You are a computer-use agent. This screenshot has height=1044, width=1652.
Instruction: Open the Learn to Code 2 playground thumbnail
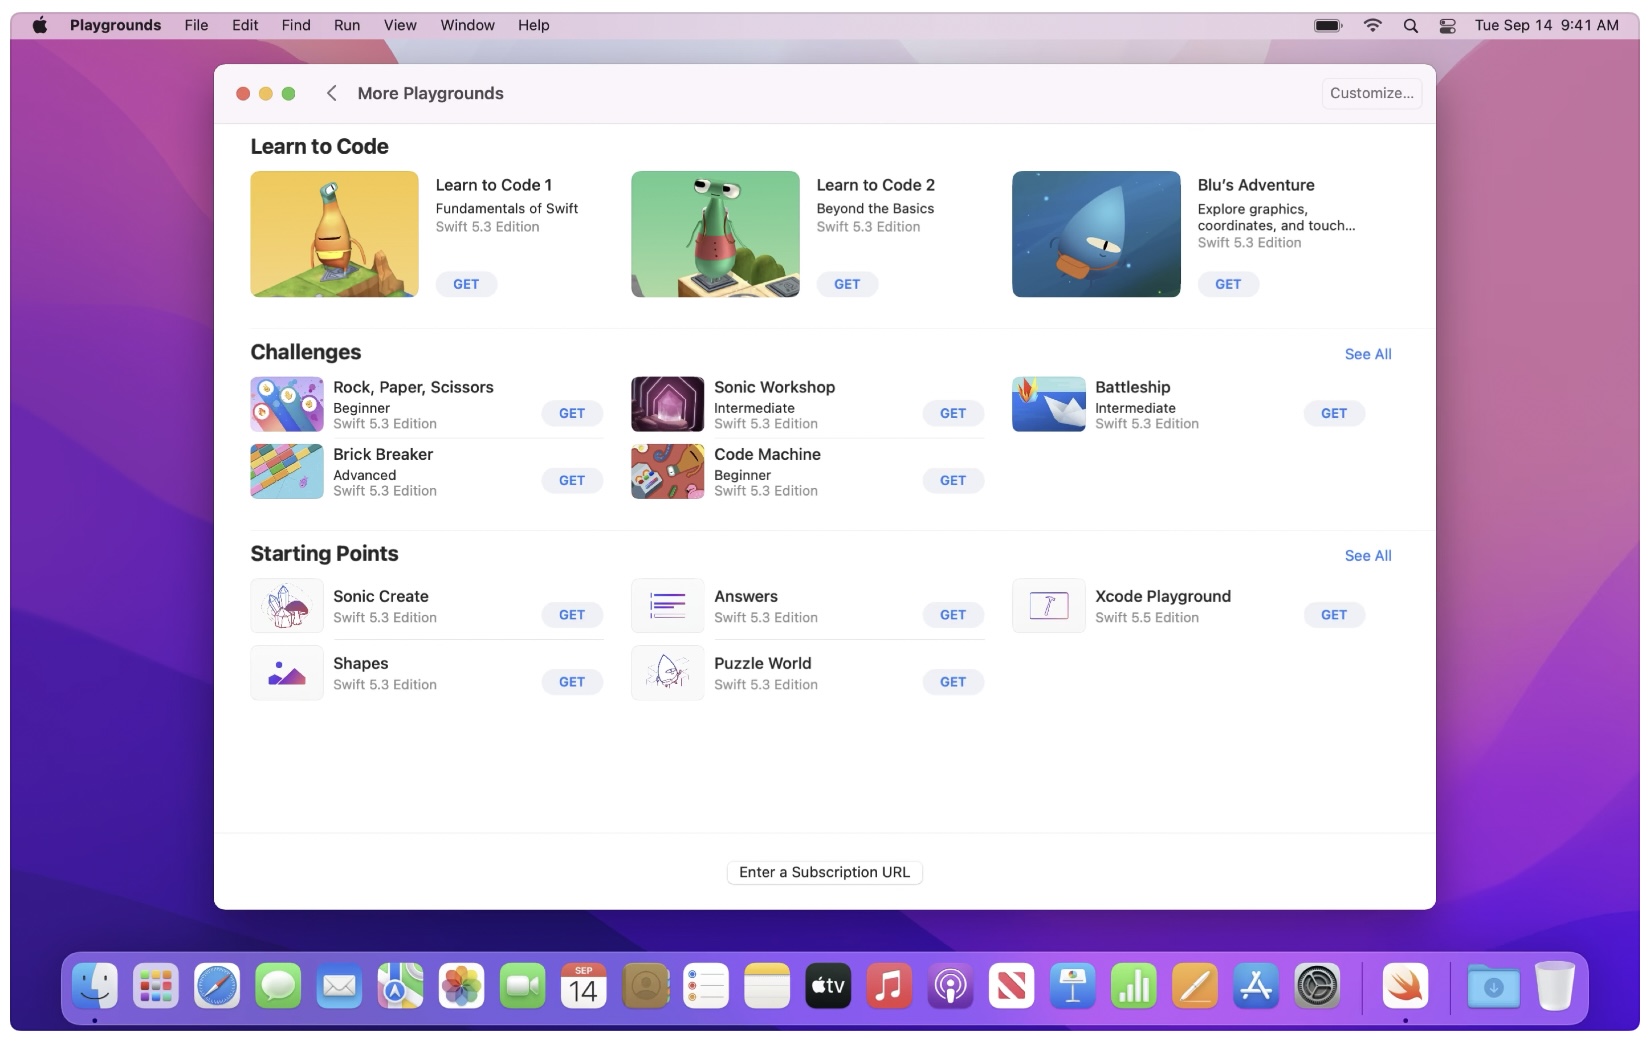pyautogui.click(x=715, y=234)
